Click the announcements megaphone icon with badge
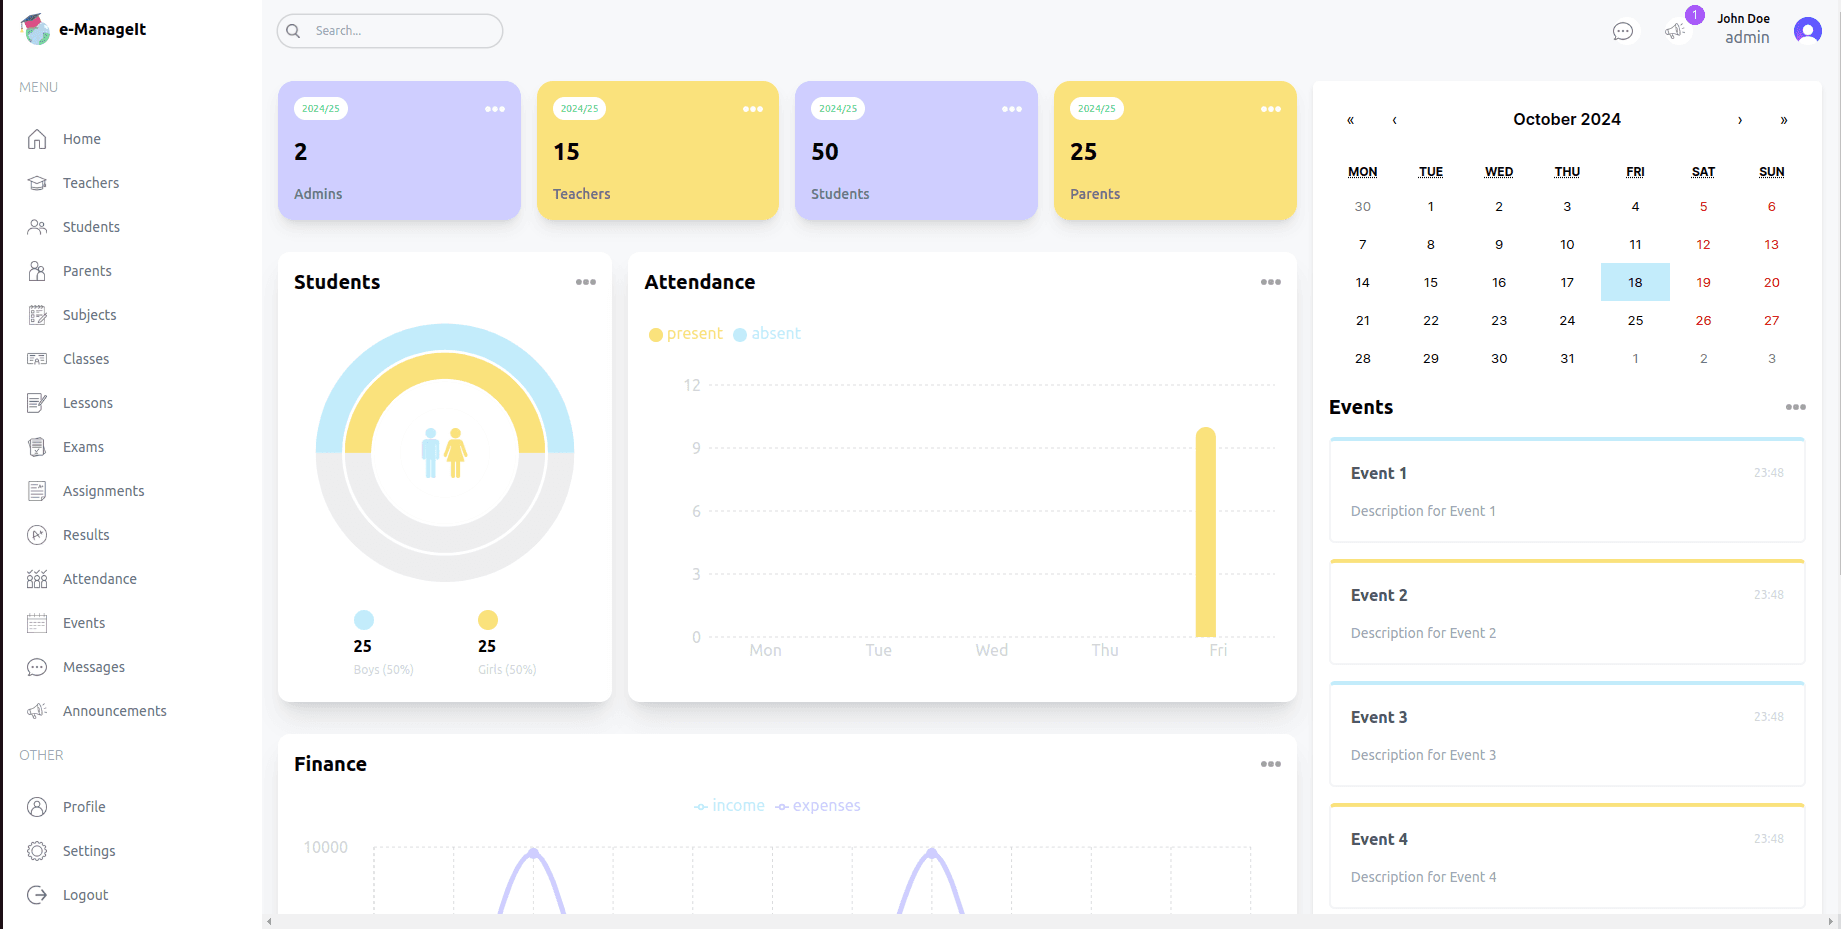Screen dimensions: 1841x929 pyautogui.click(x=1675, y=32)
